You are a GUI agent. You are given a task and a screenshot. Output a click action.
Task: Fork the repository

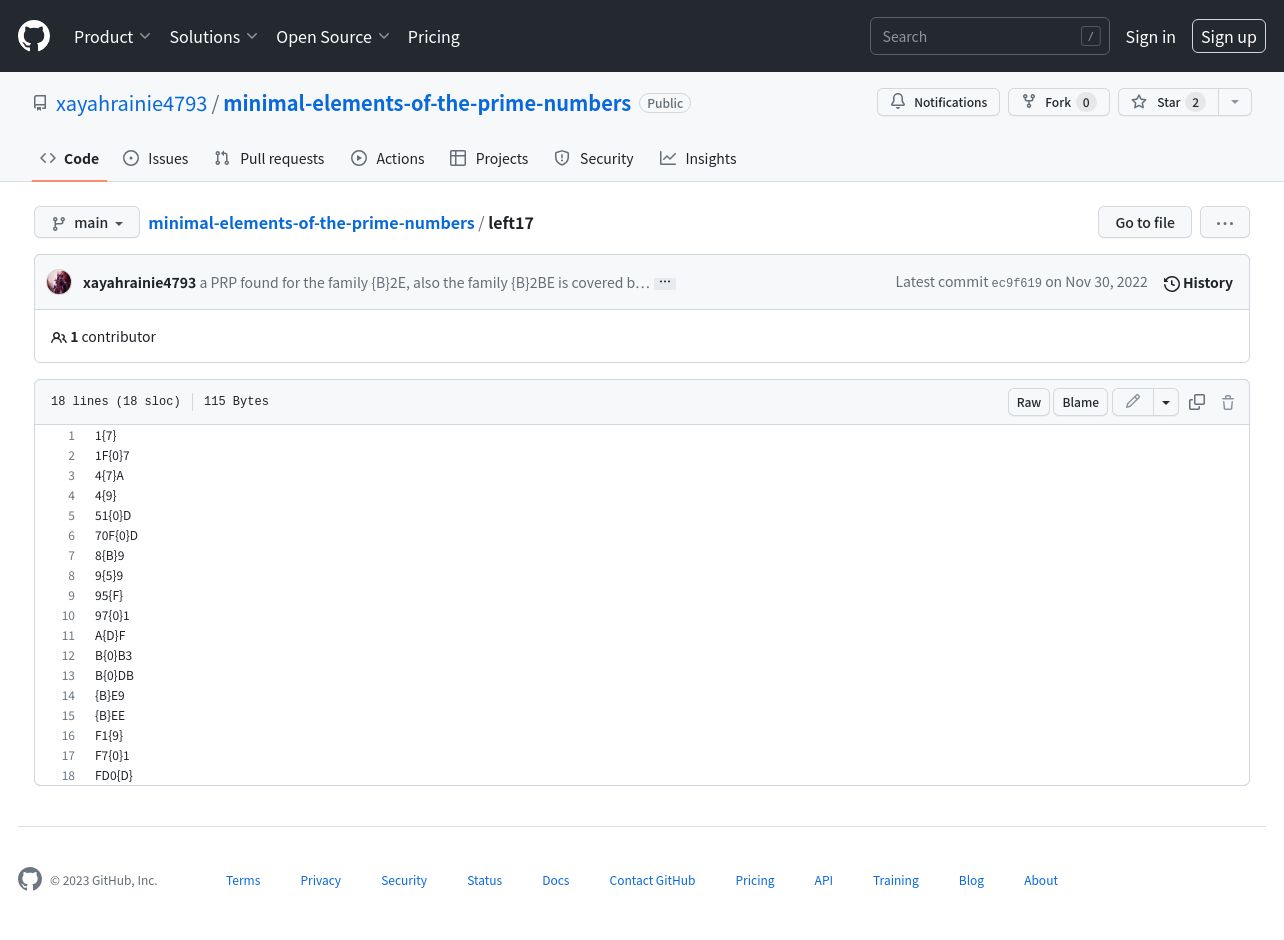pos(1058,102)
